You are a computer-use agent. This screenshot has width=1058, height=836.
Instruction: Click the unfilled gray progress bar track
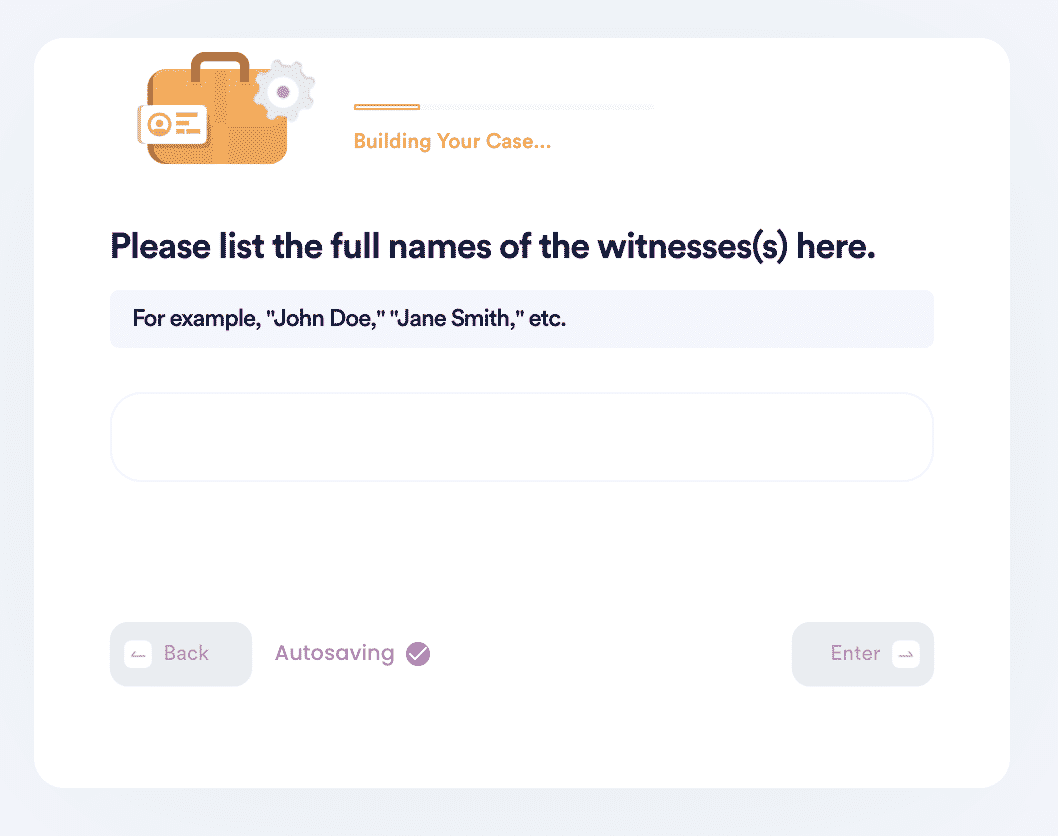click(537, 107)
